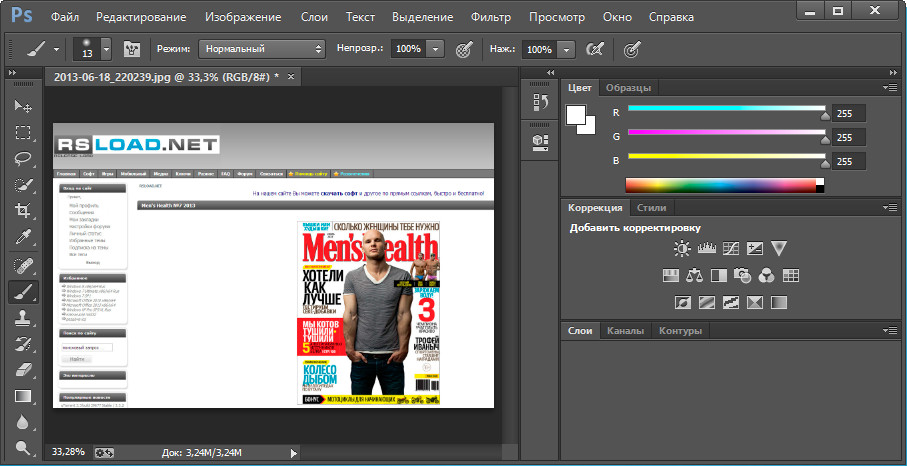
Task: Select the Spot Healing Brush tool
Action: (23, 265)
